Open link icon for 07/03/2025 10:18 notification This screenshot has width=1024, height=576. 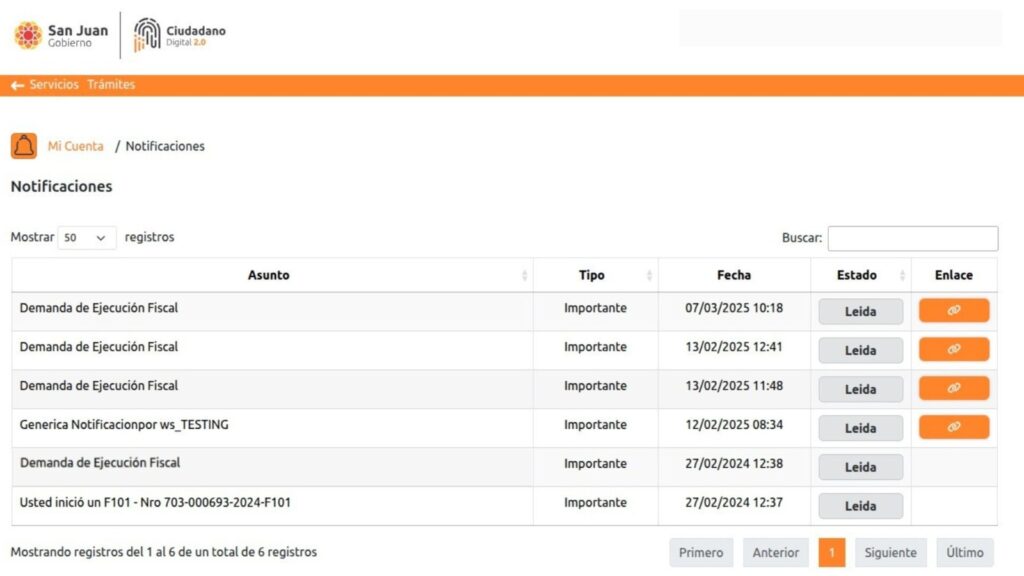(x=953, y=310)
